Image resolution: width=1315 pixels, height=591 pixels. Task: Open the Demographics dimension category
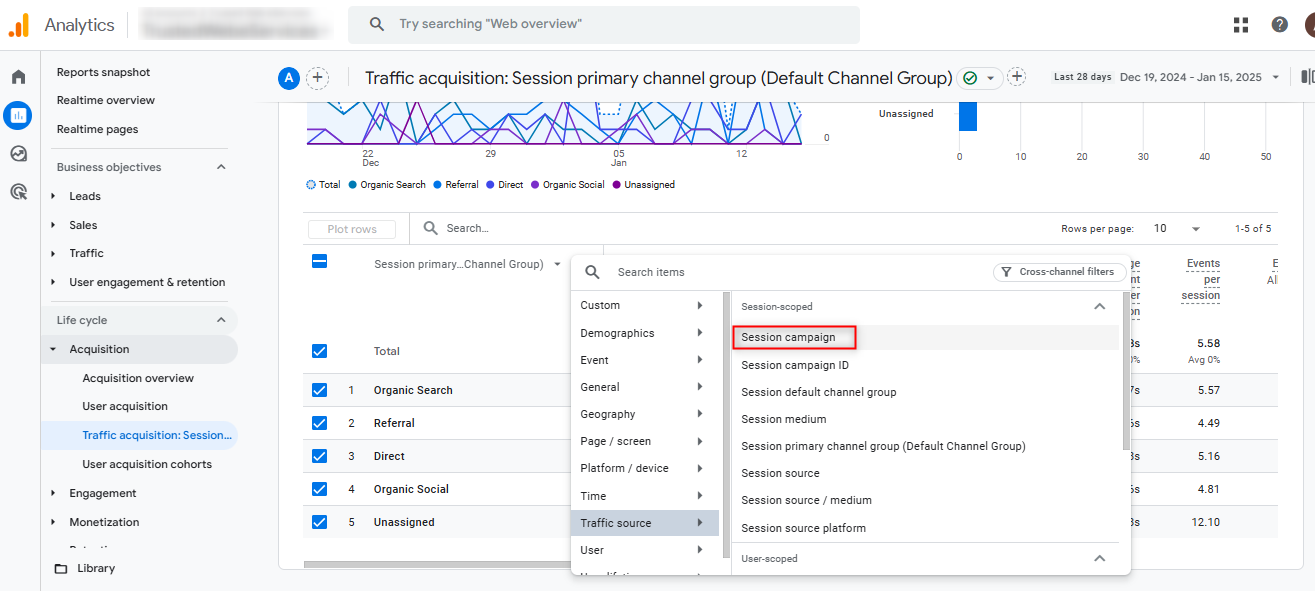point(645,333)
